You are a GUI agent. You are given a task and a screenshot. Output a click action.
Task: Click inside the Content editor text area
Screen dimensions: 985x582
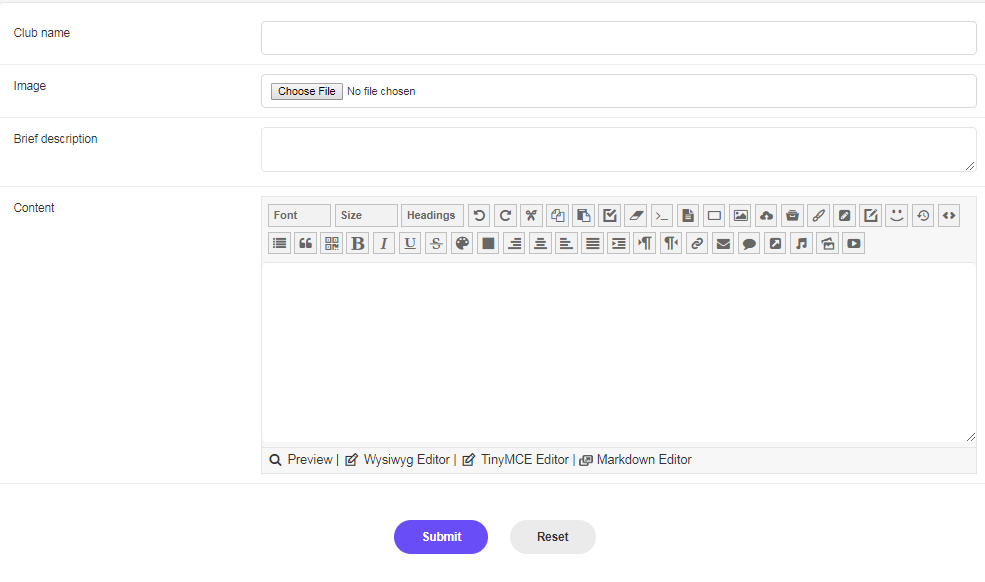[619, 353]
